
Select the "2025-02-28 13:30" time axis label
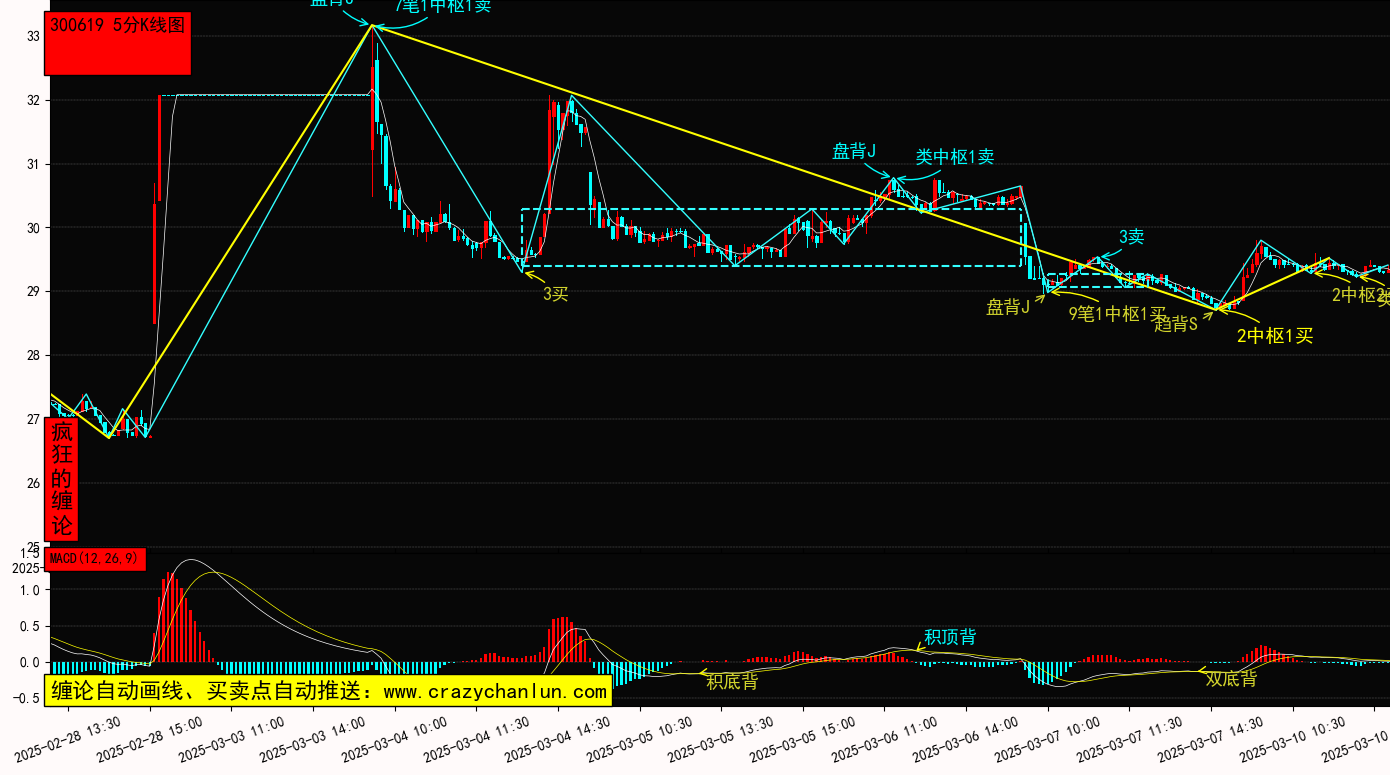[69, 739]
